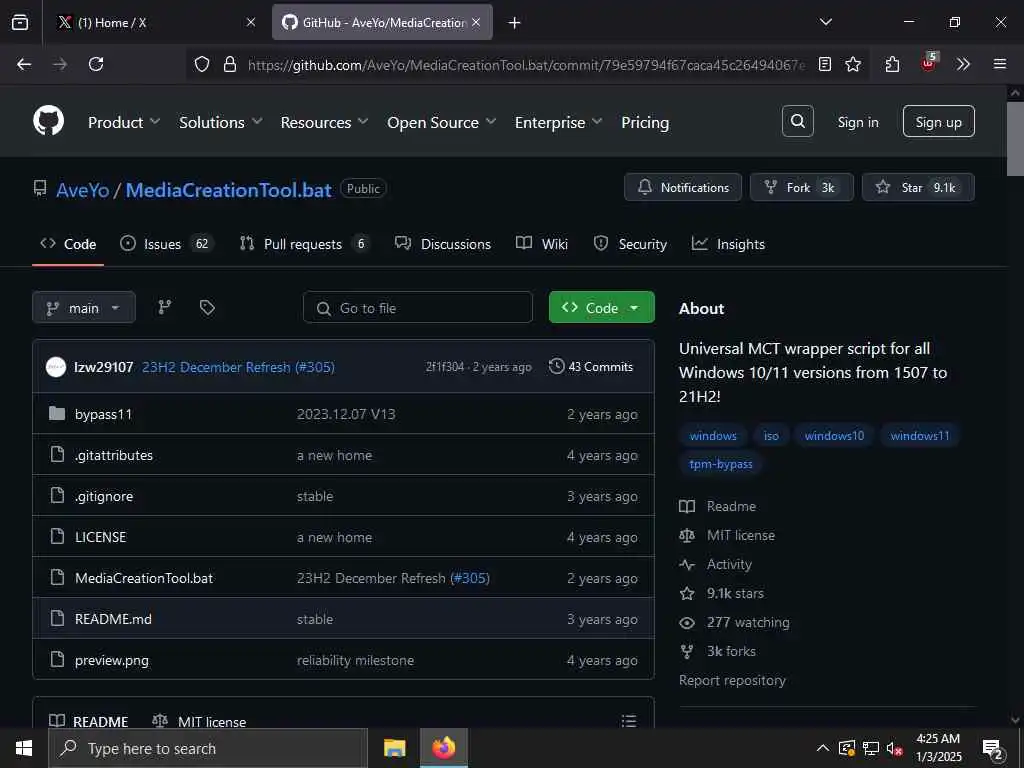Click the windows11 topic tag
Screen dimensions: 1024x768
(x=920, y=436)
